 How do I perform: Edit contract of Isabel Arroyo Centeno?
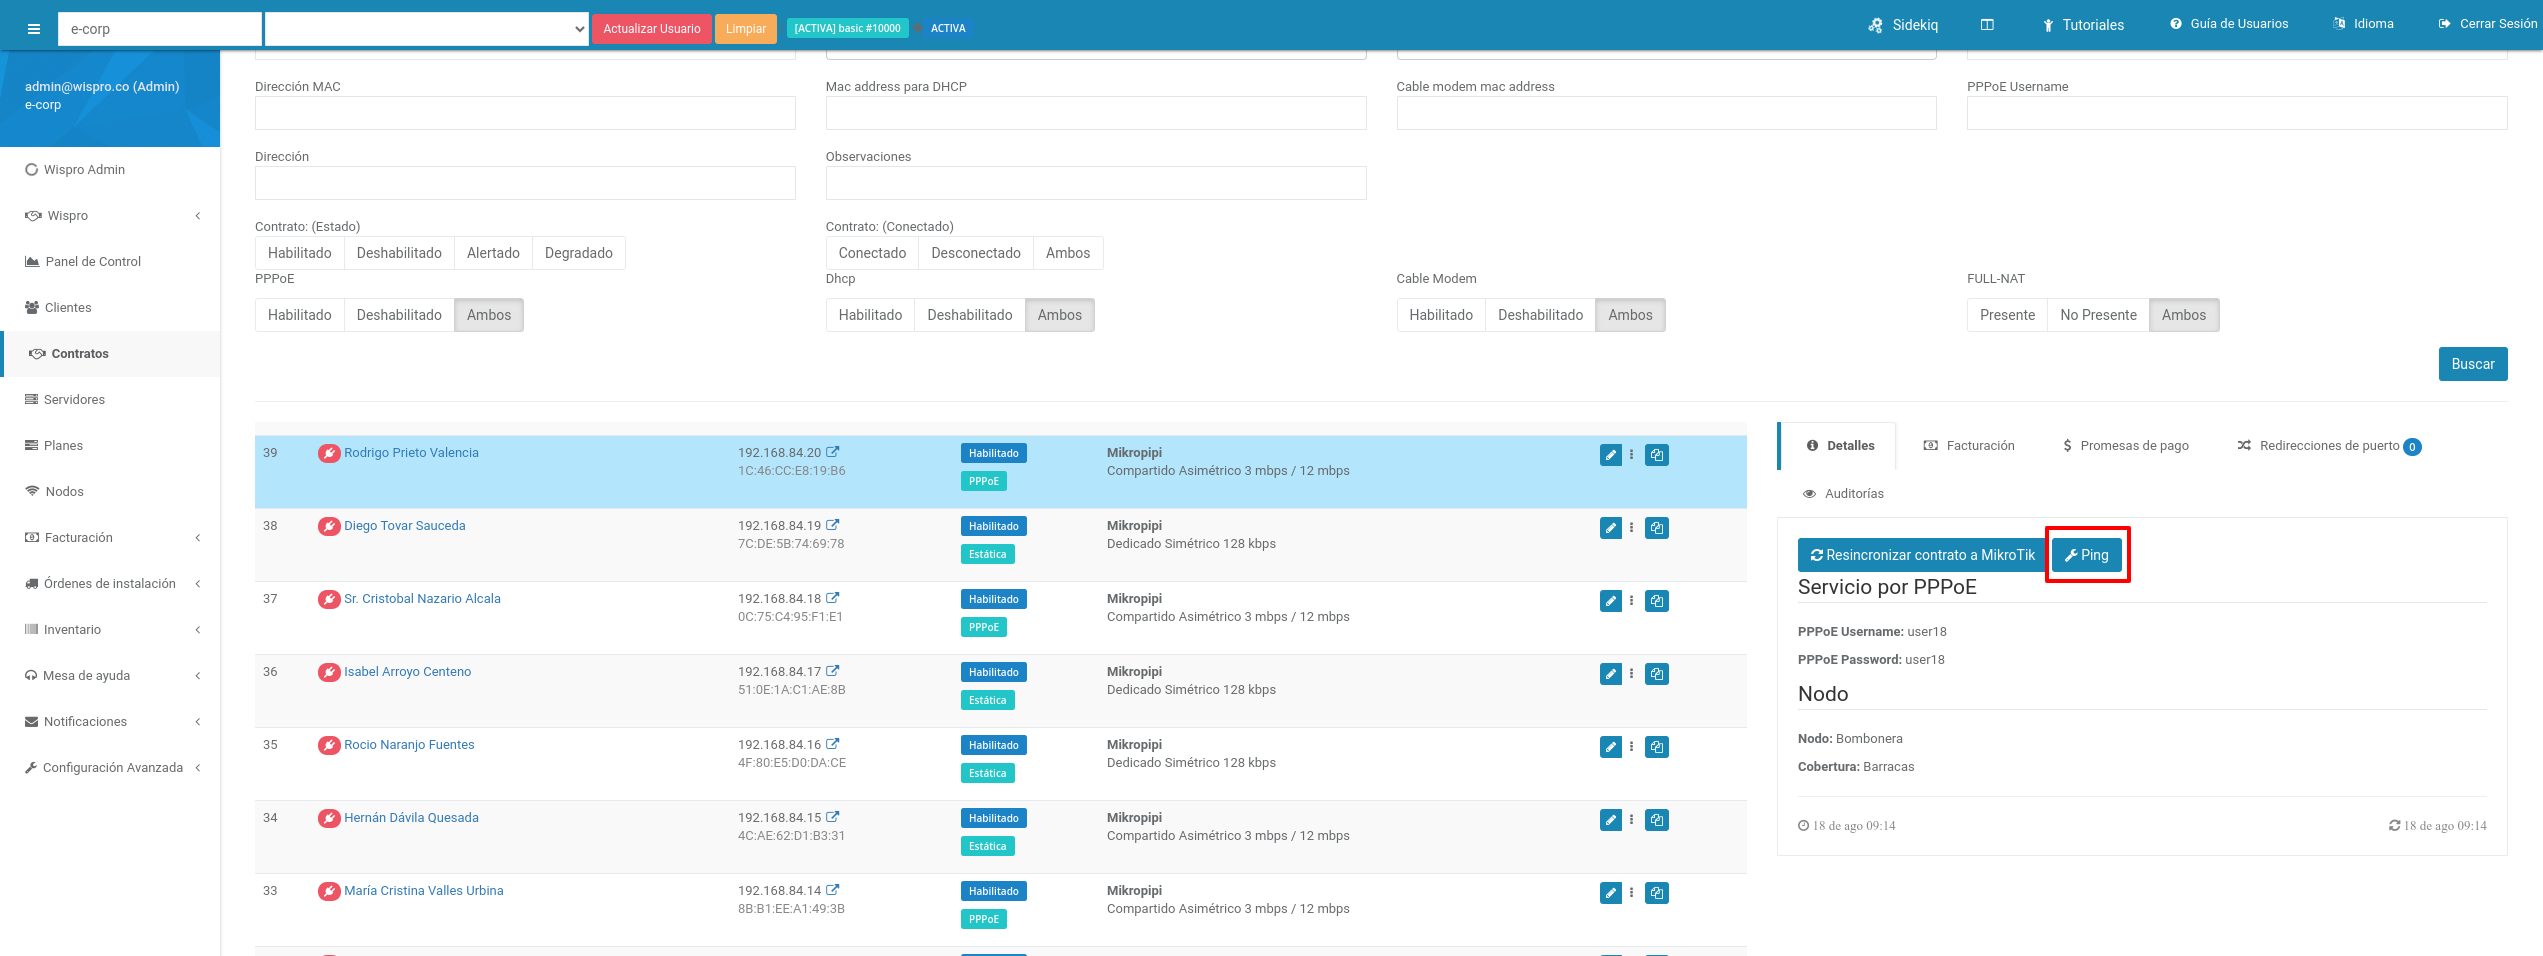[1610, 674]
